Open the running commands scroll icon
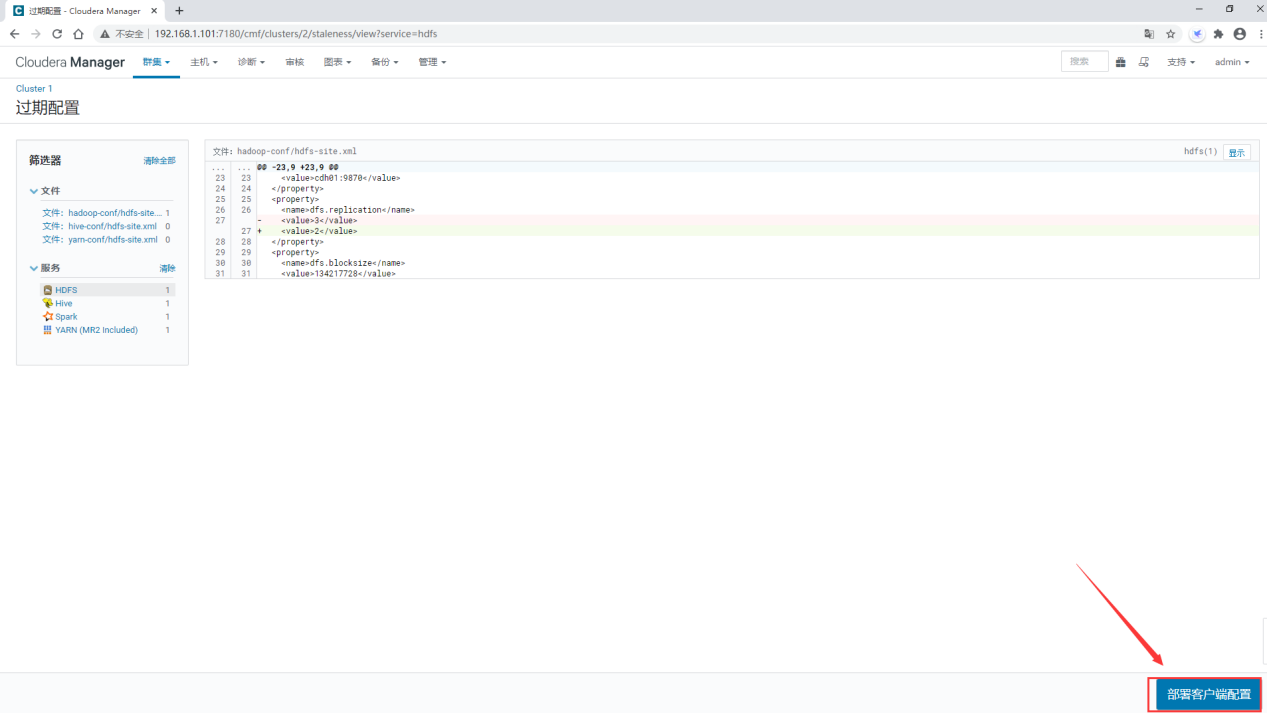Image resolution: width=1267 pixels, height=713 pixels. [1144, 62]
